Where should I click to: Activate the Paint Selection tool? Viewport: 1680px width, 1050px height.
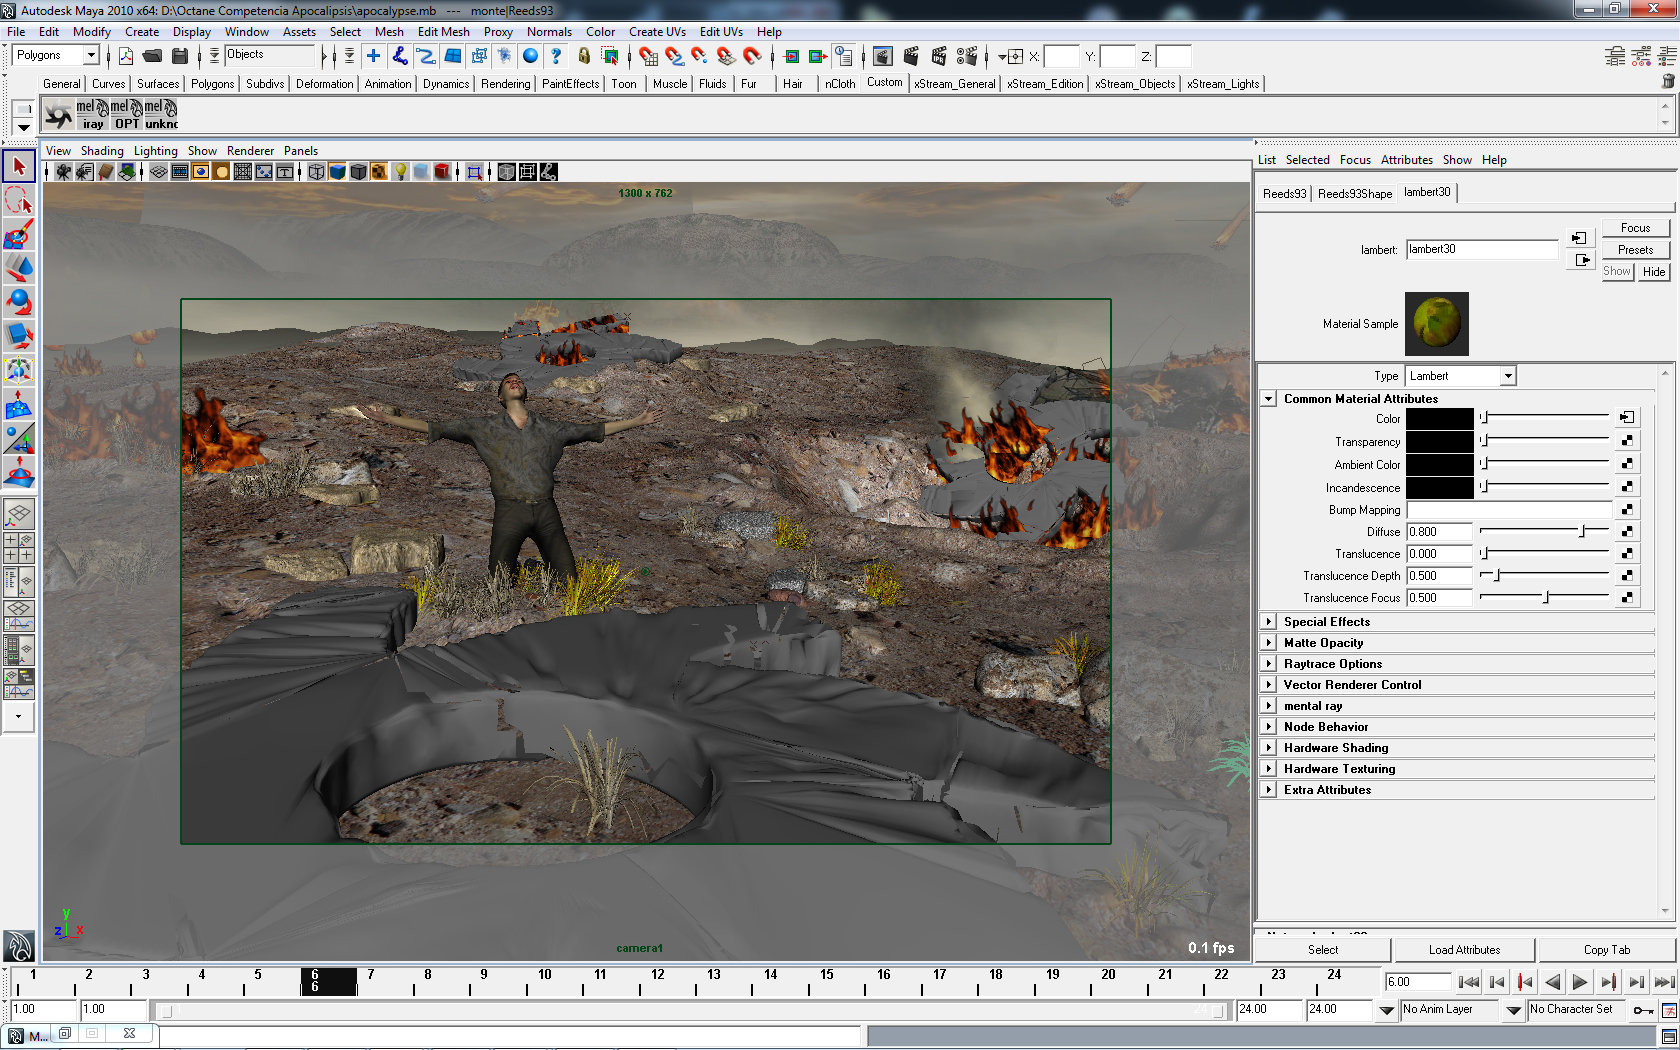pos(19,235)
